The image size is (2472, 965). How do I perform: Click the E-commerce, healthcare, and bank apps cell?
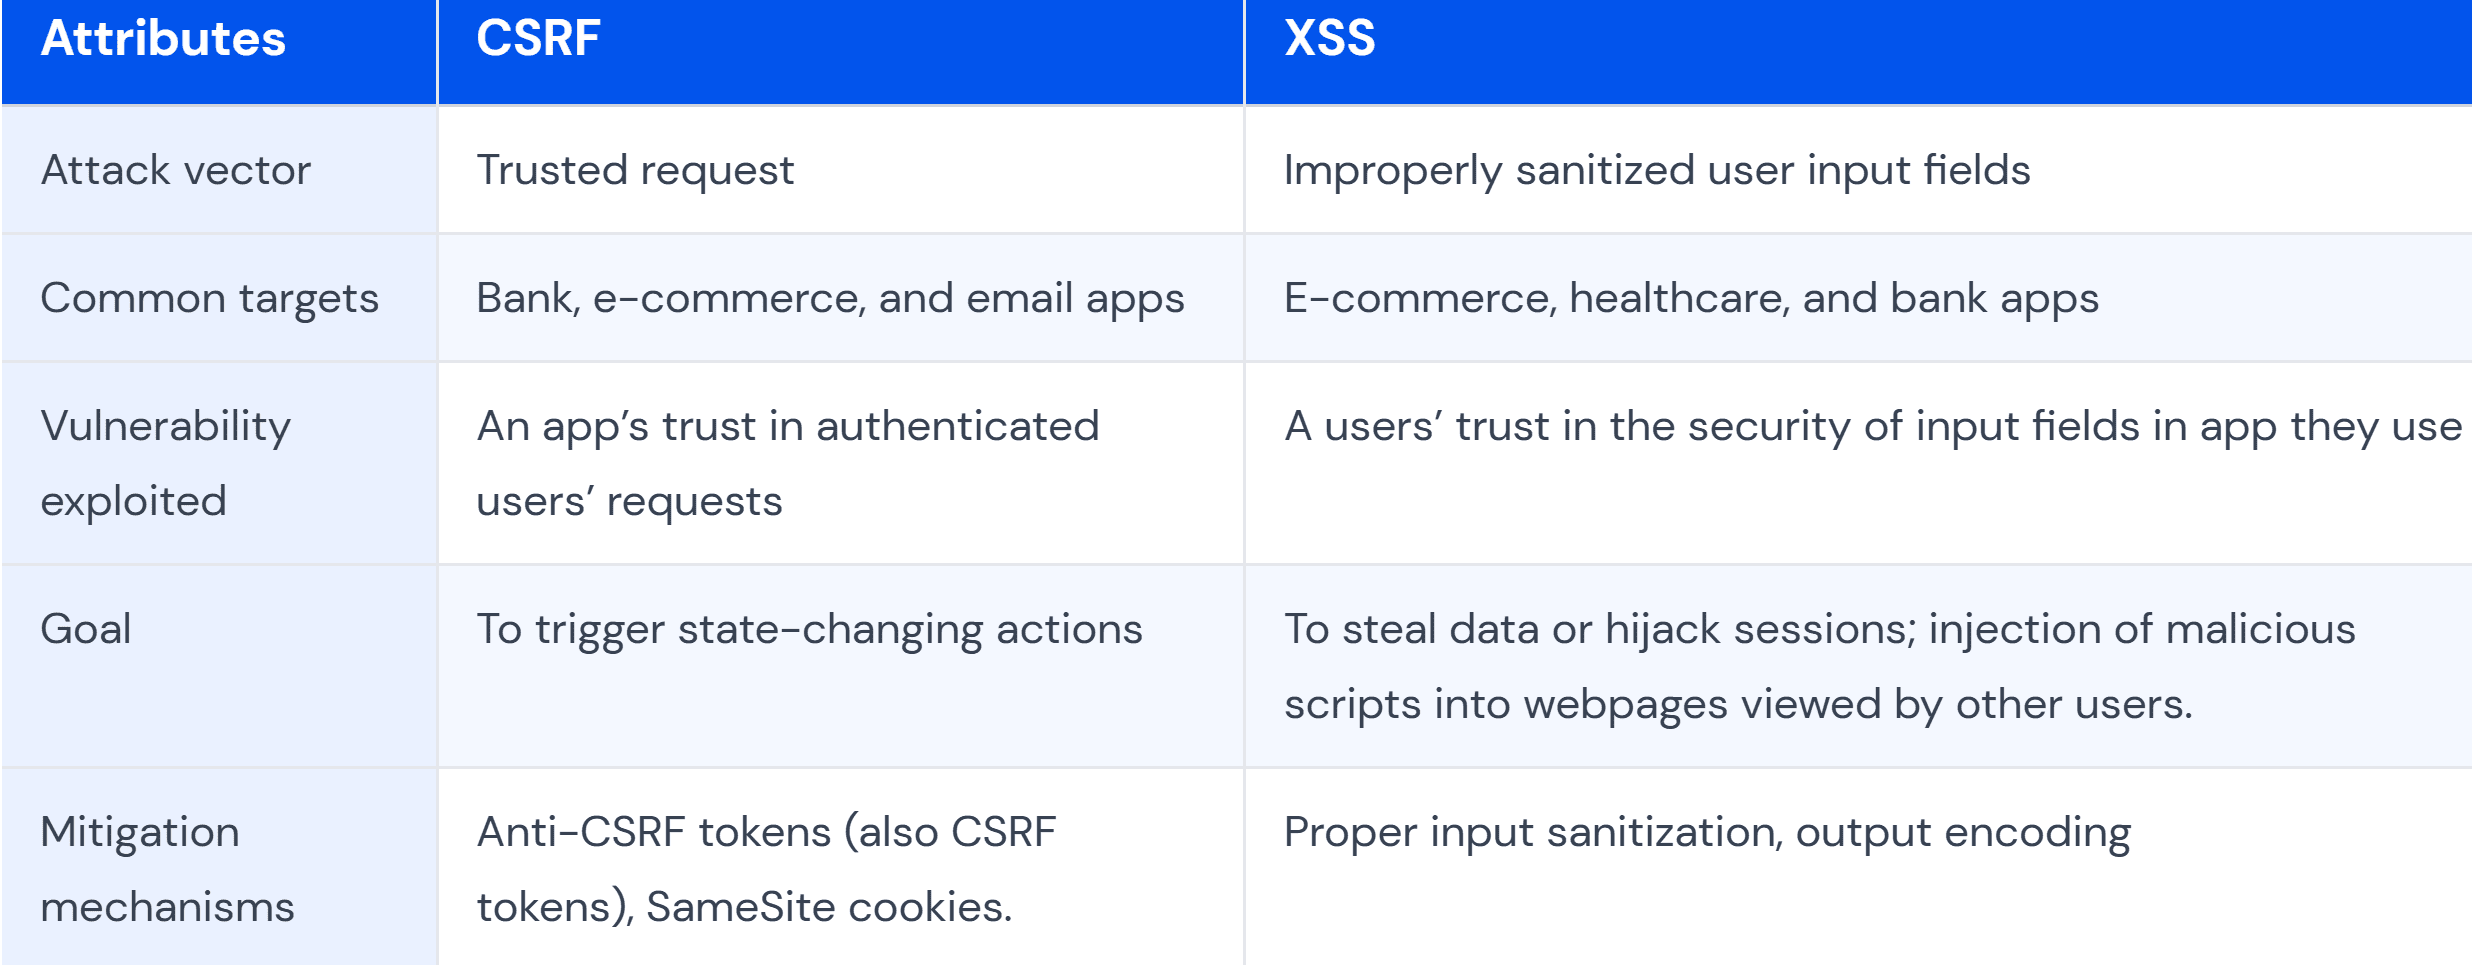[1690, 299]
